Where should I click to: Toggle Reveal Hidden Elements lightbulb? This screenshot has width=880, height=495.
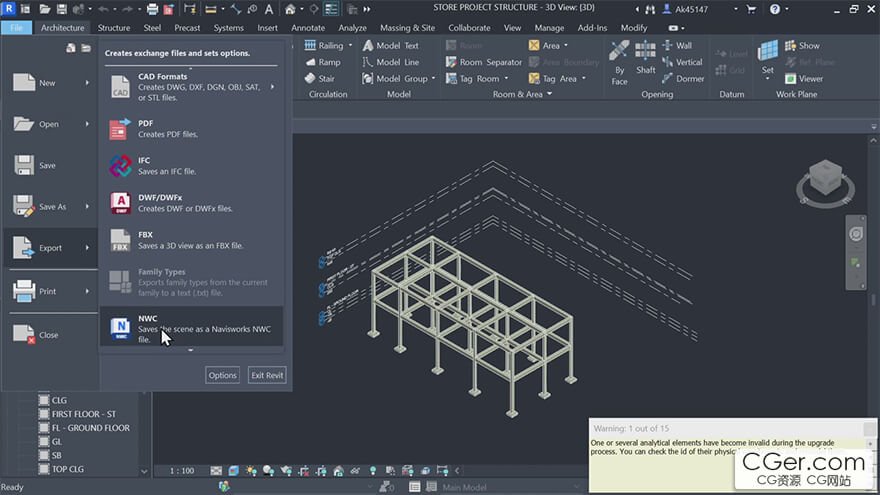coord(373,471)
